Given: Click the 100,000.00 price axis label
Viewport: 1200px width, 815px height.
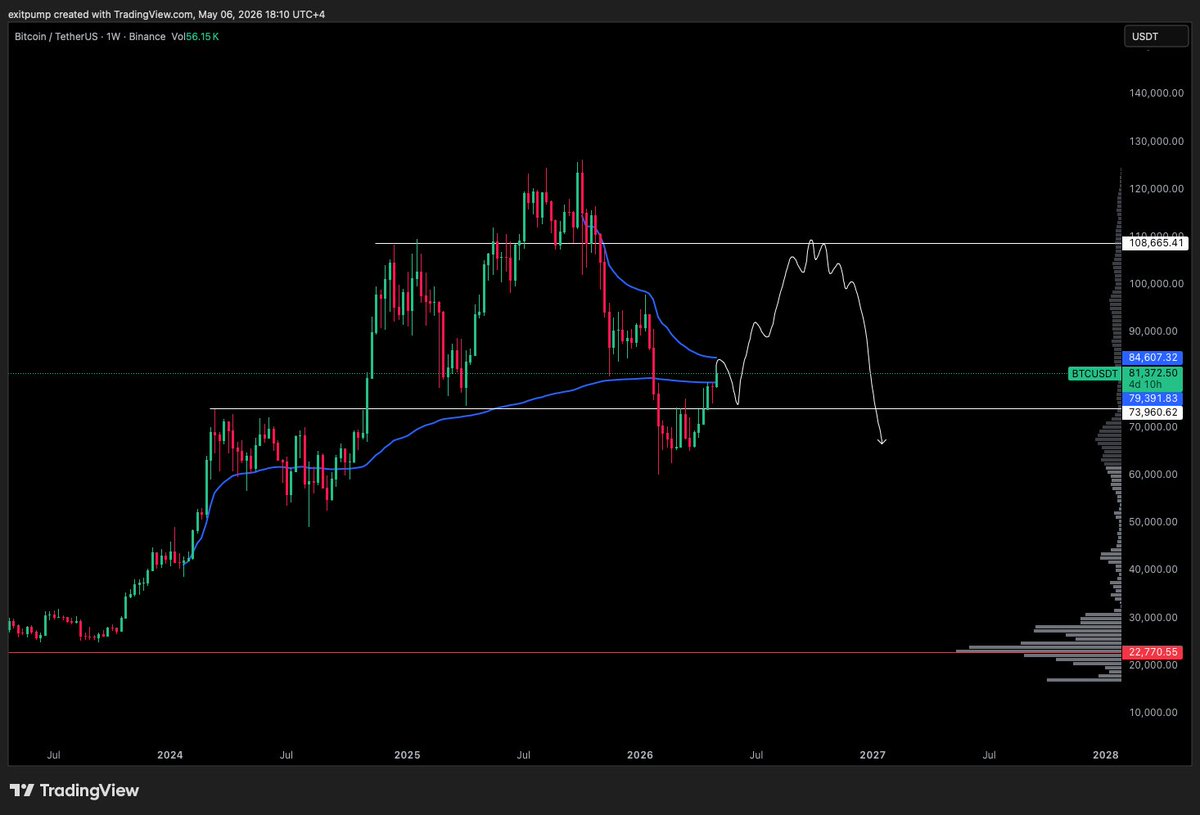Looking at the screenshot, I should tap(1154, 283).
